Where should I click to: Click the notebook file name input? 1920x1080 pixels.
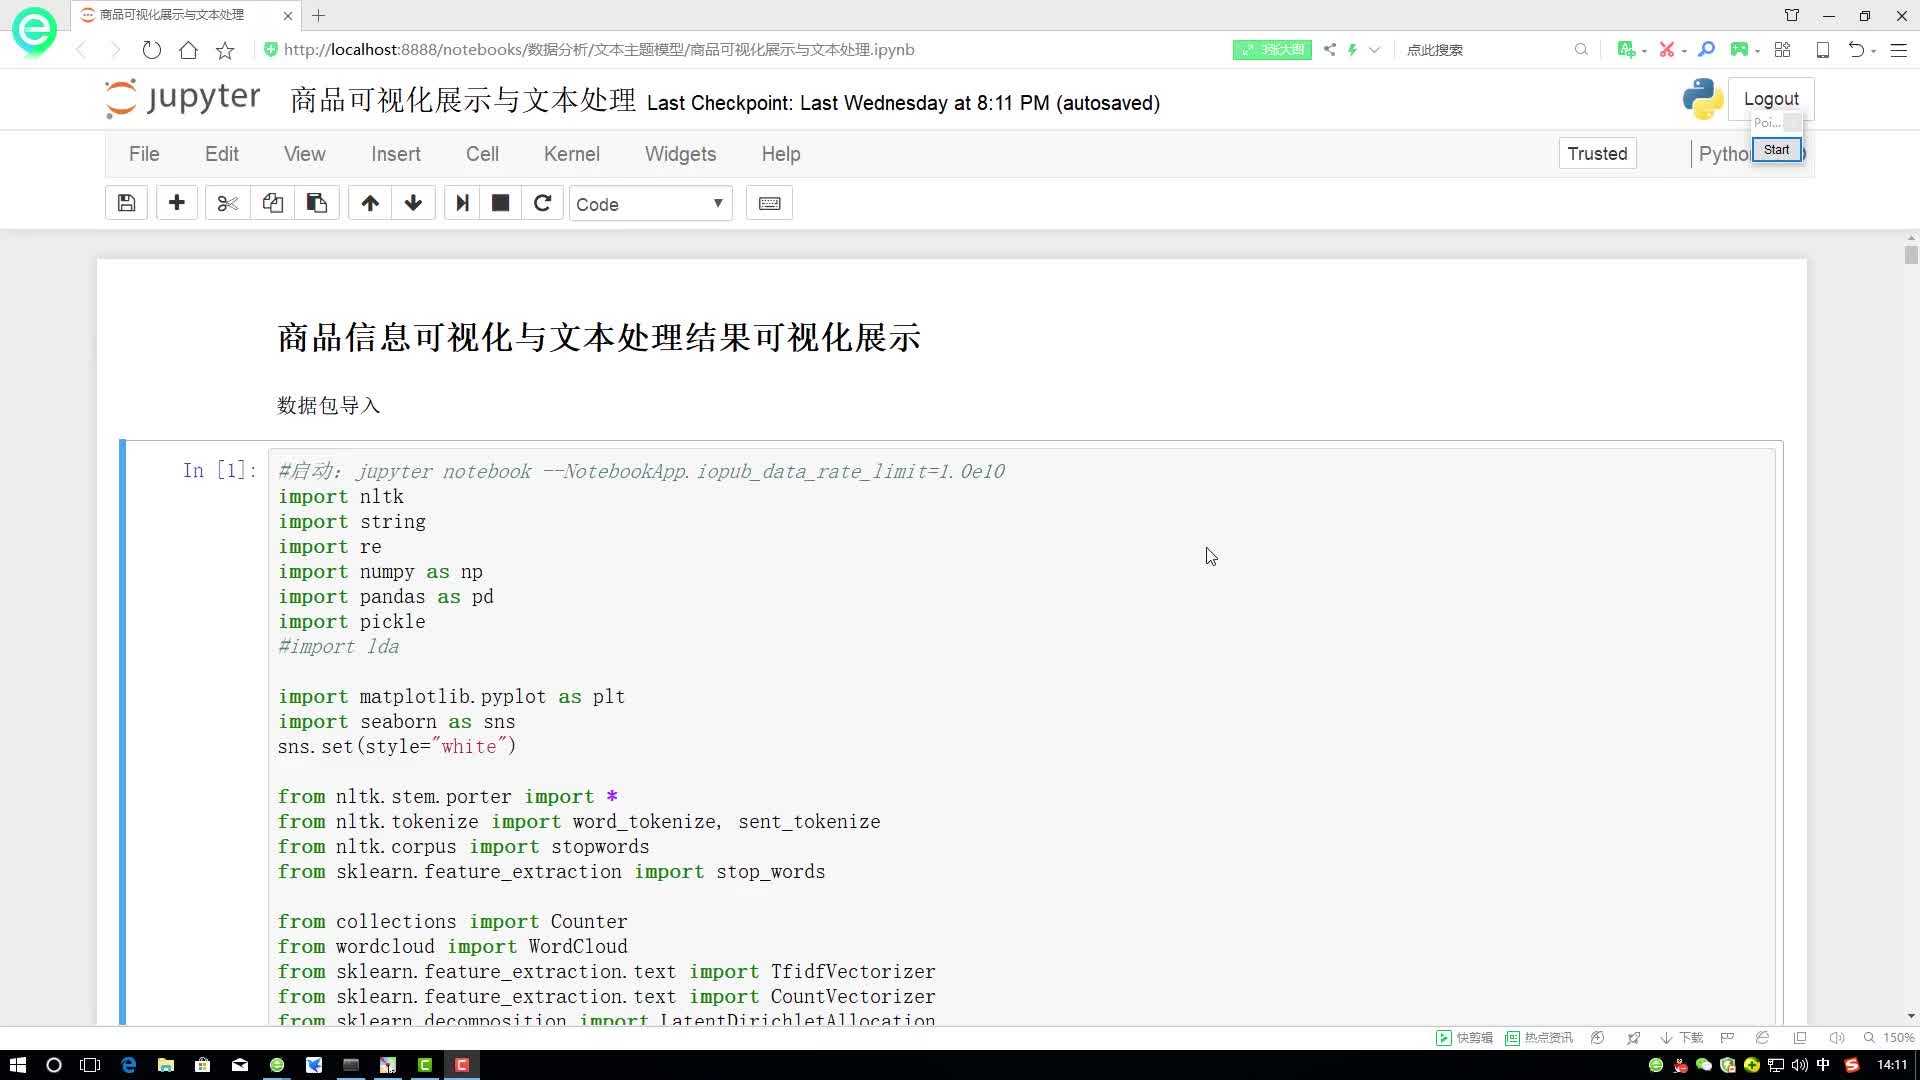pyautogui.click(x=462, y=103)
